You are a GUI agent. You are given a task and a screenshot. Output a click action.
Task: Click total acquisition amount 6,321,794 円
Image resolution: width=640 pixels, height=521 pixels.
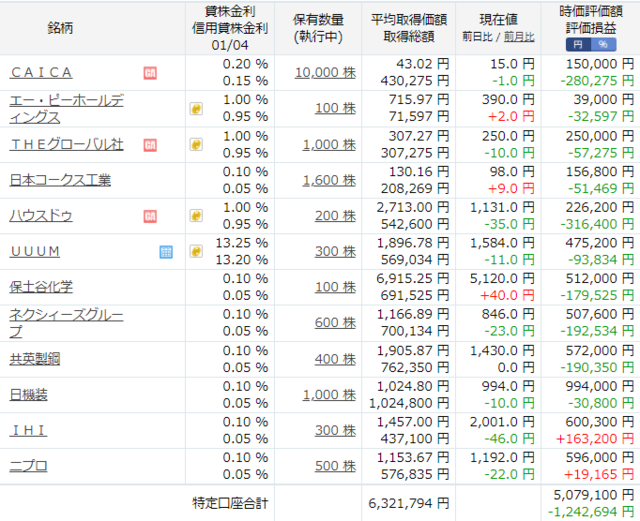pyautogui.click(x=409, y=503)
